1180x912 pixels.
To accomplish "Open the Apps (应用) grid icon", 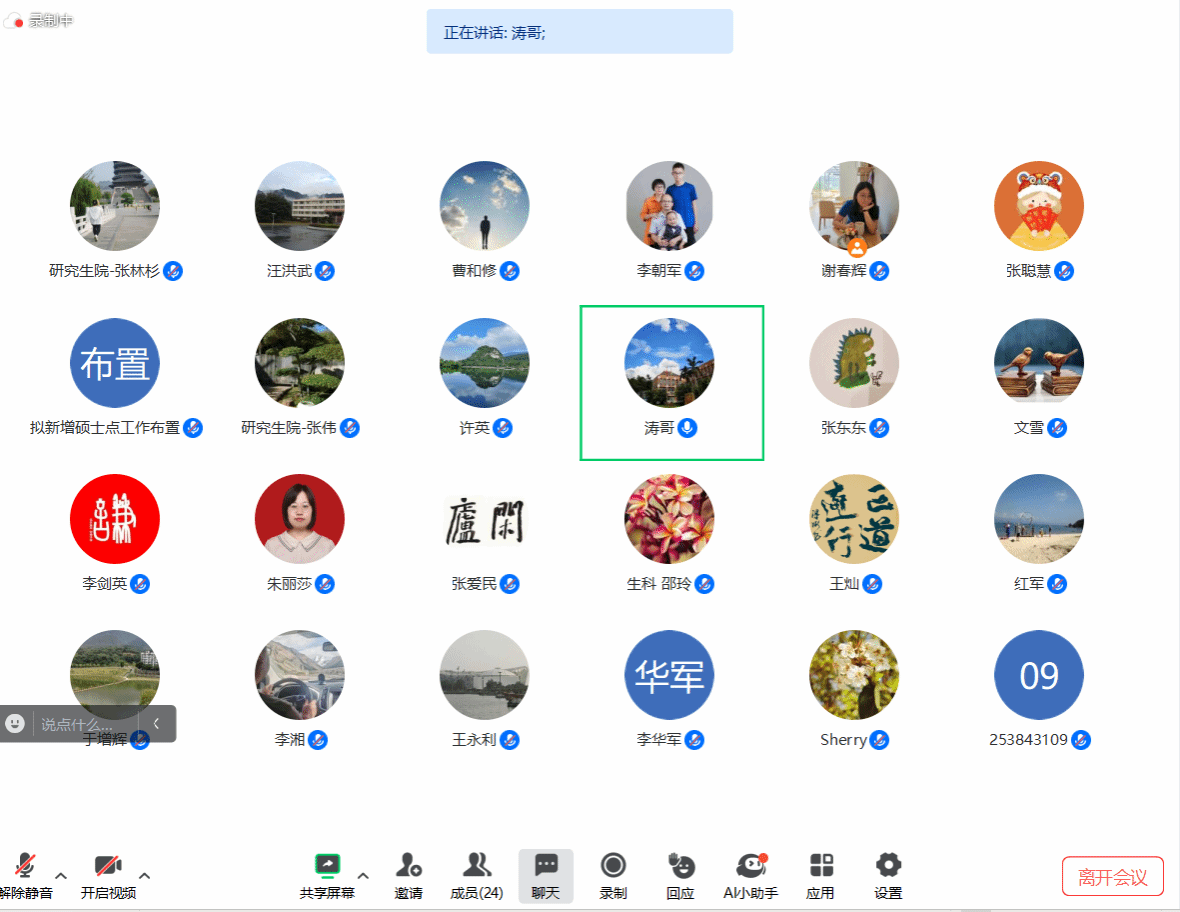I will coord(820,866).
